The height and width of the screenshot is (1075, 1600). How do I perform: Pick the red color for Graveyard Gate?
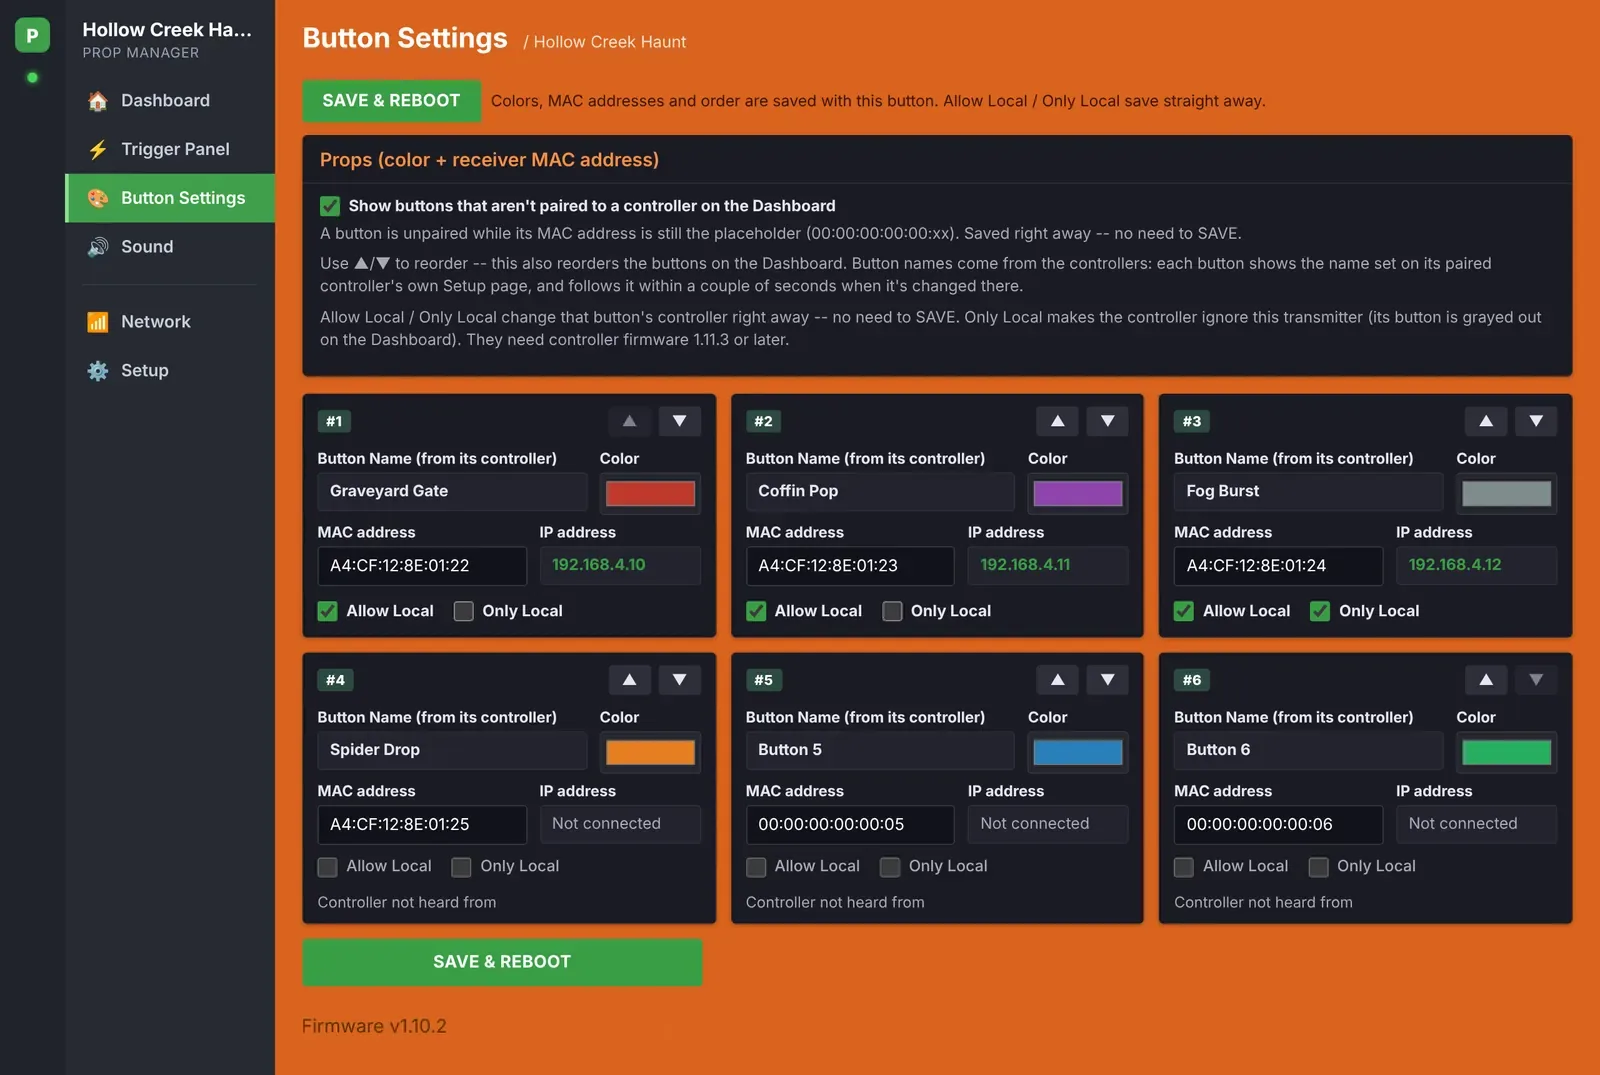tap(650, 493)
